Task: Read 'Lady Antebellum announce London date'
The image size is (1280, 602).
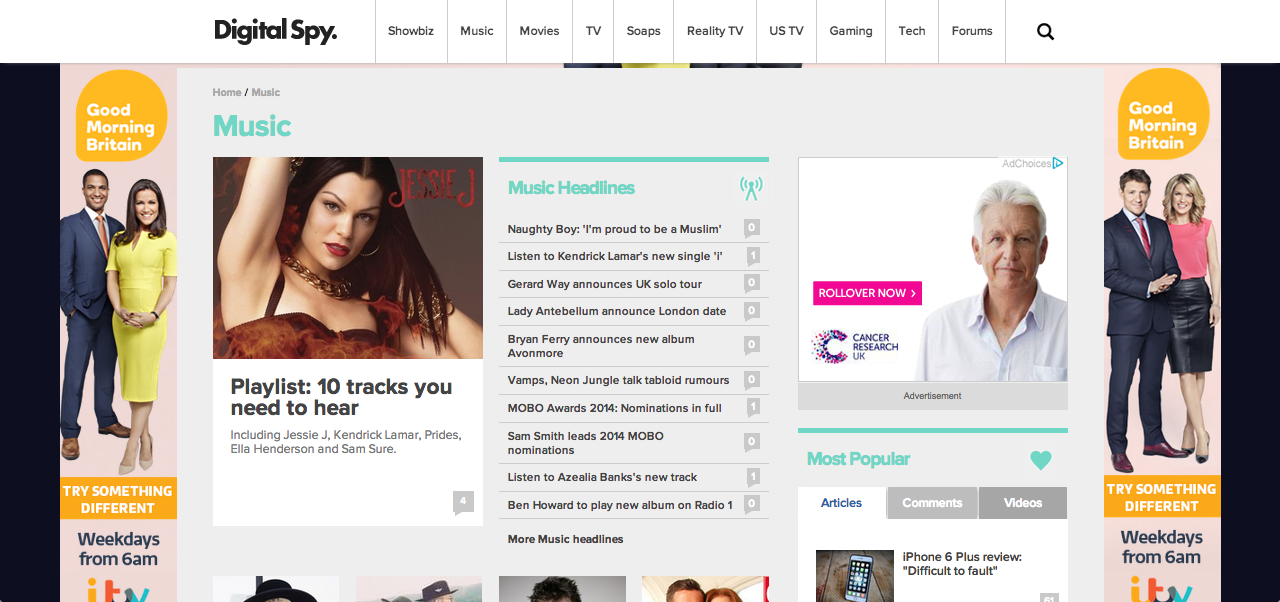Action: click(x=617, y=311)
